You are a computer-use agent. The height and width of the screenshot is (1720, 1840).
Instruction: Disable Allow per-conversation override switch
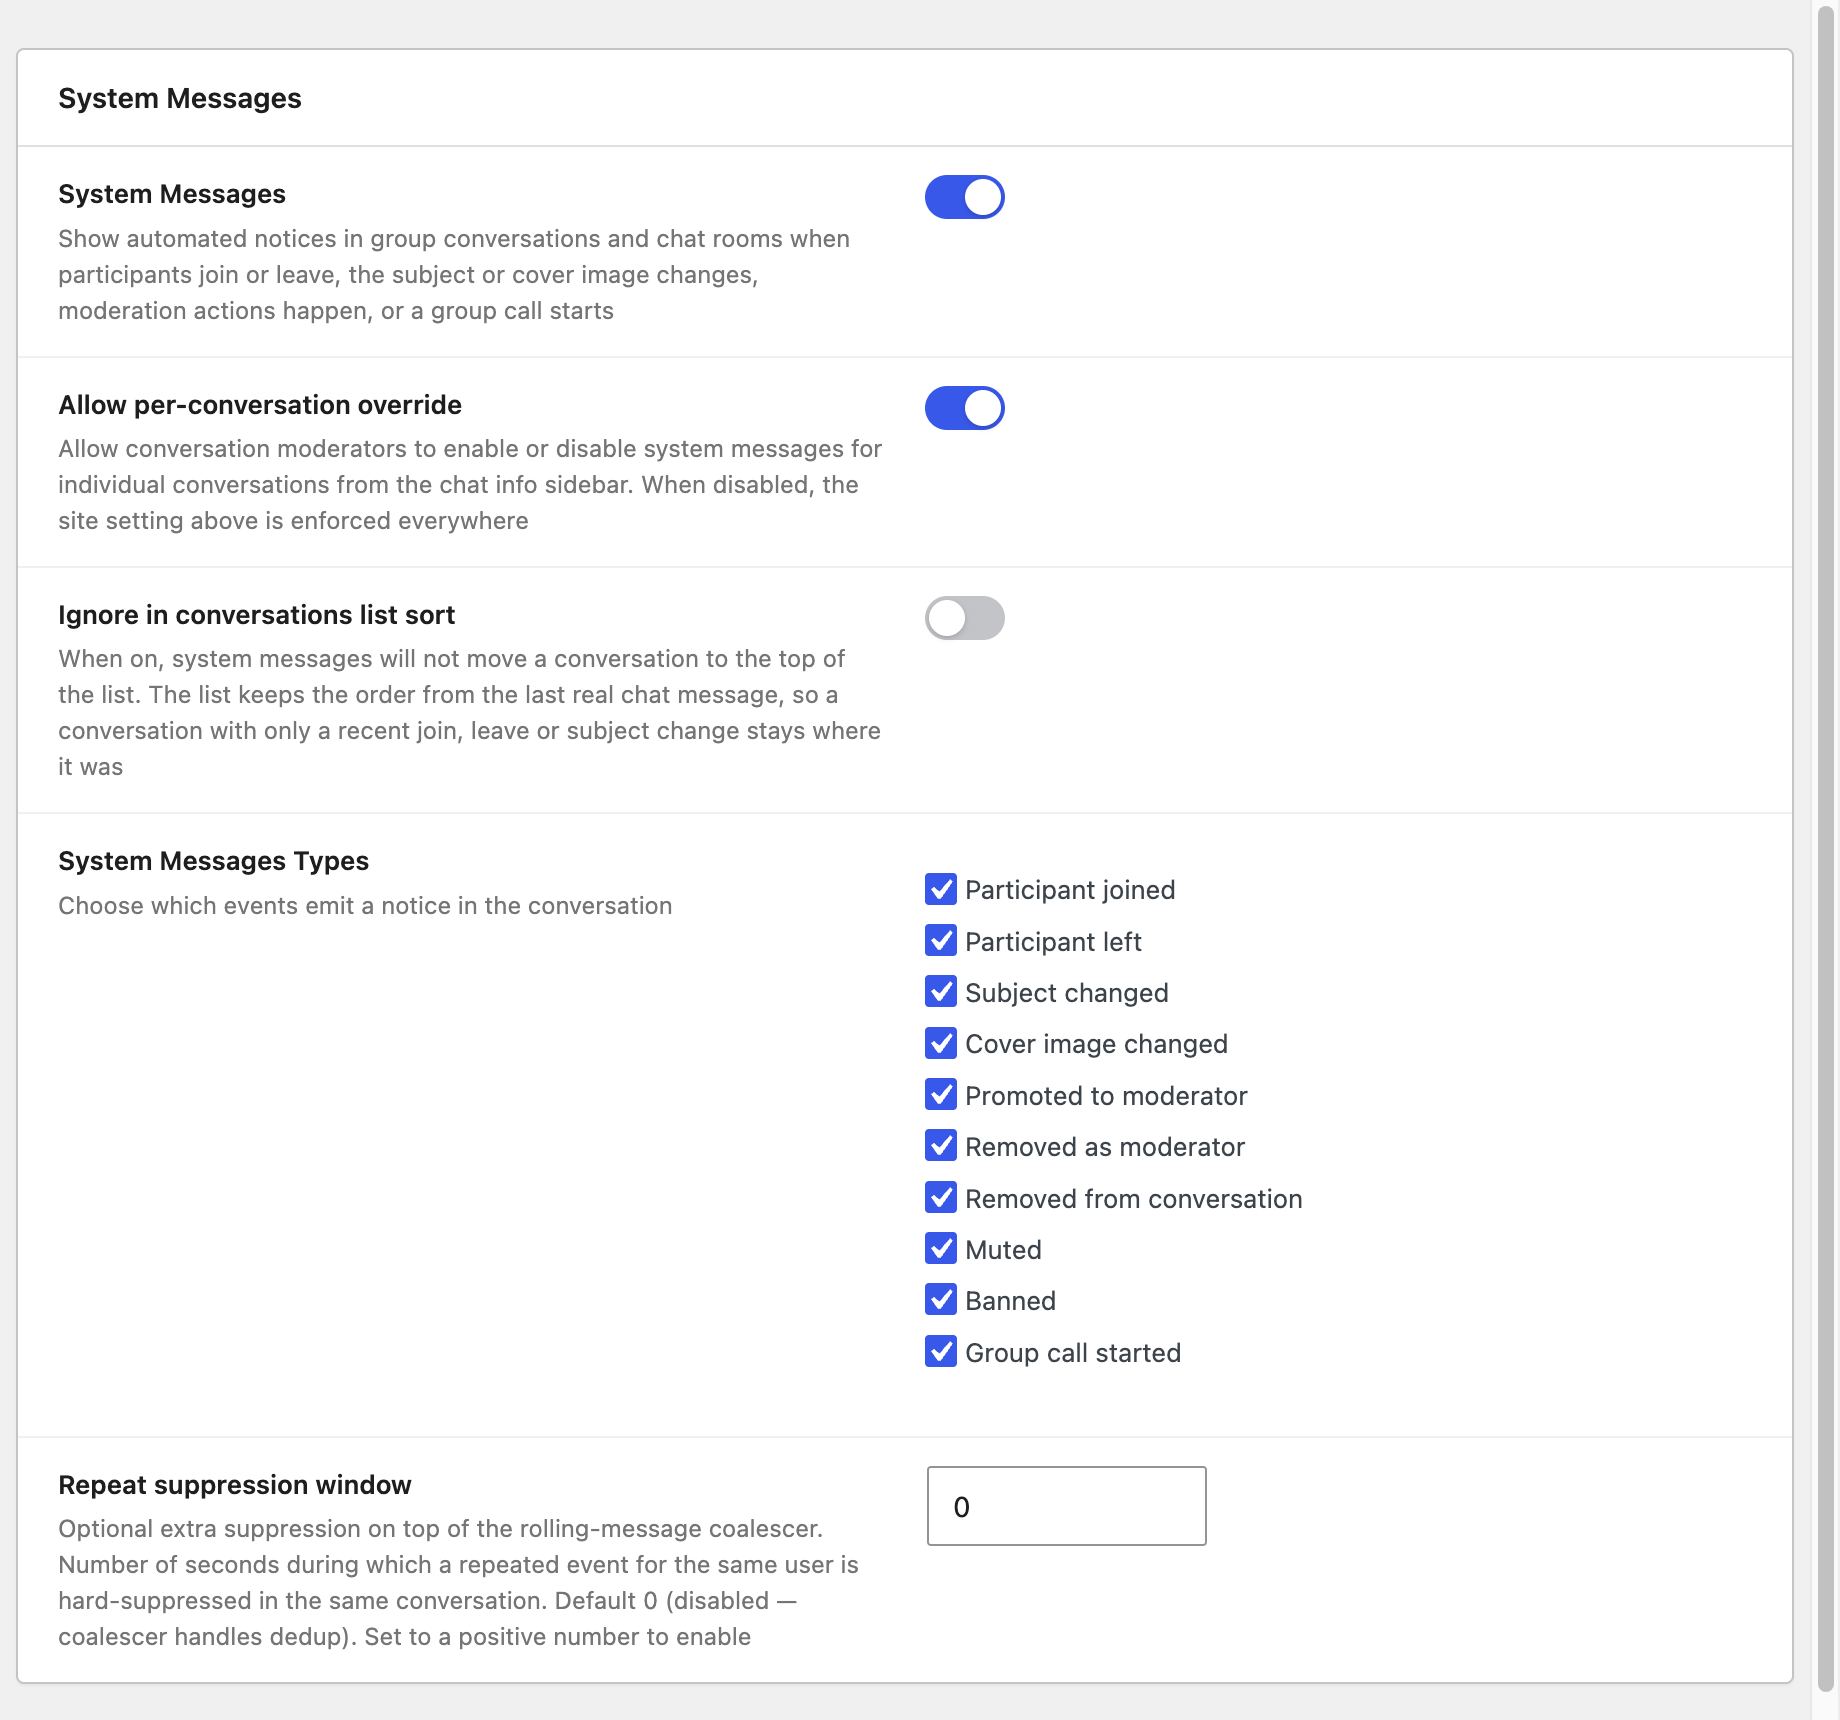click(964, 408)
